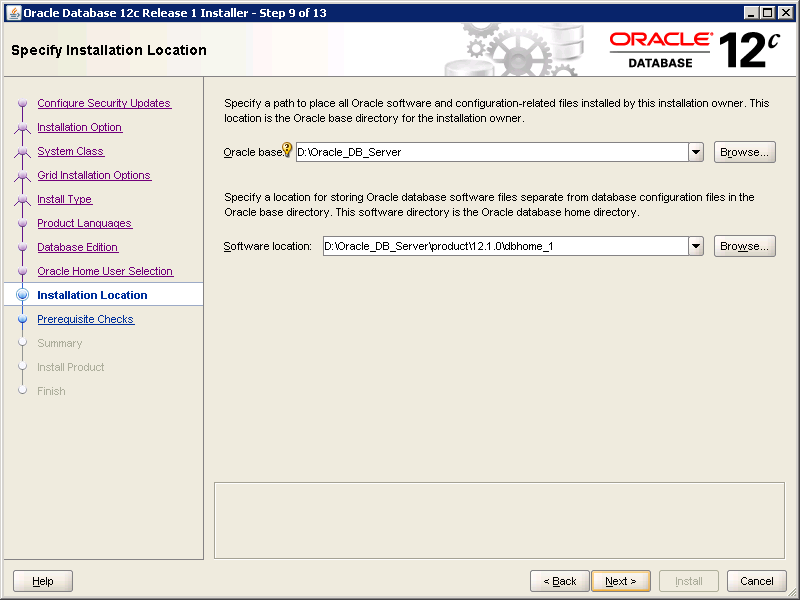Open the installer Help
The width and height of the screenshot is (800, 600).
point(43,581)
